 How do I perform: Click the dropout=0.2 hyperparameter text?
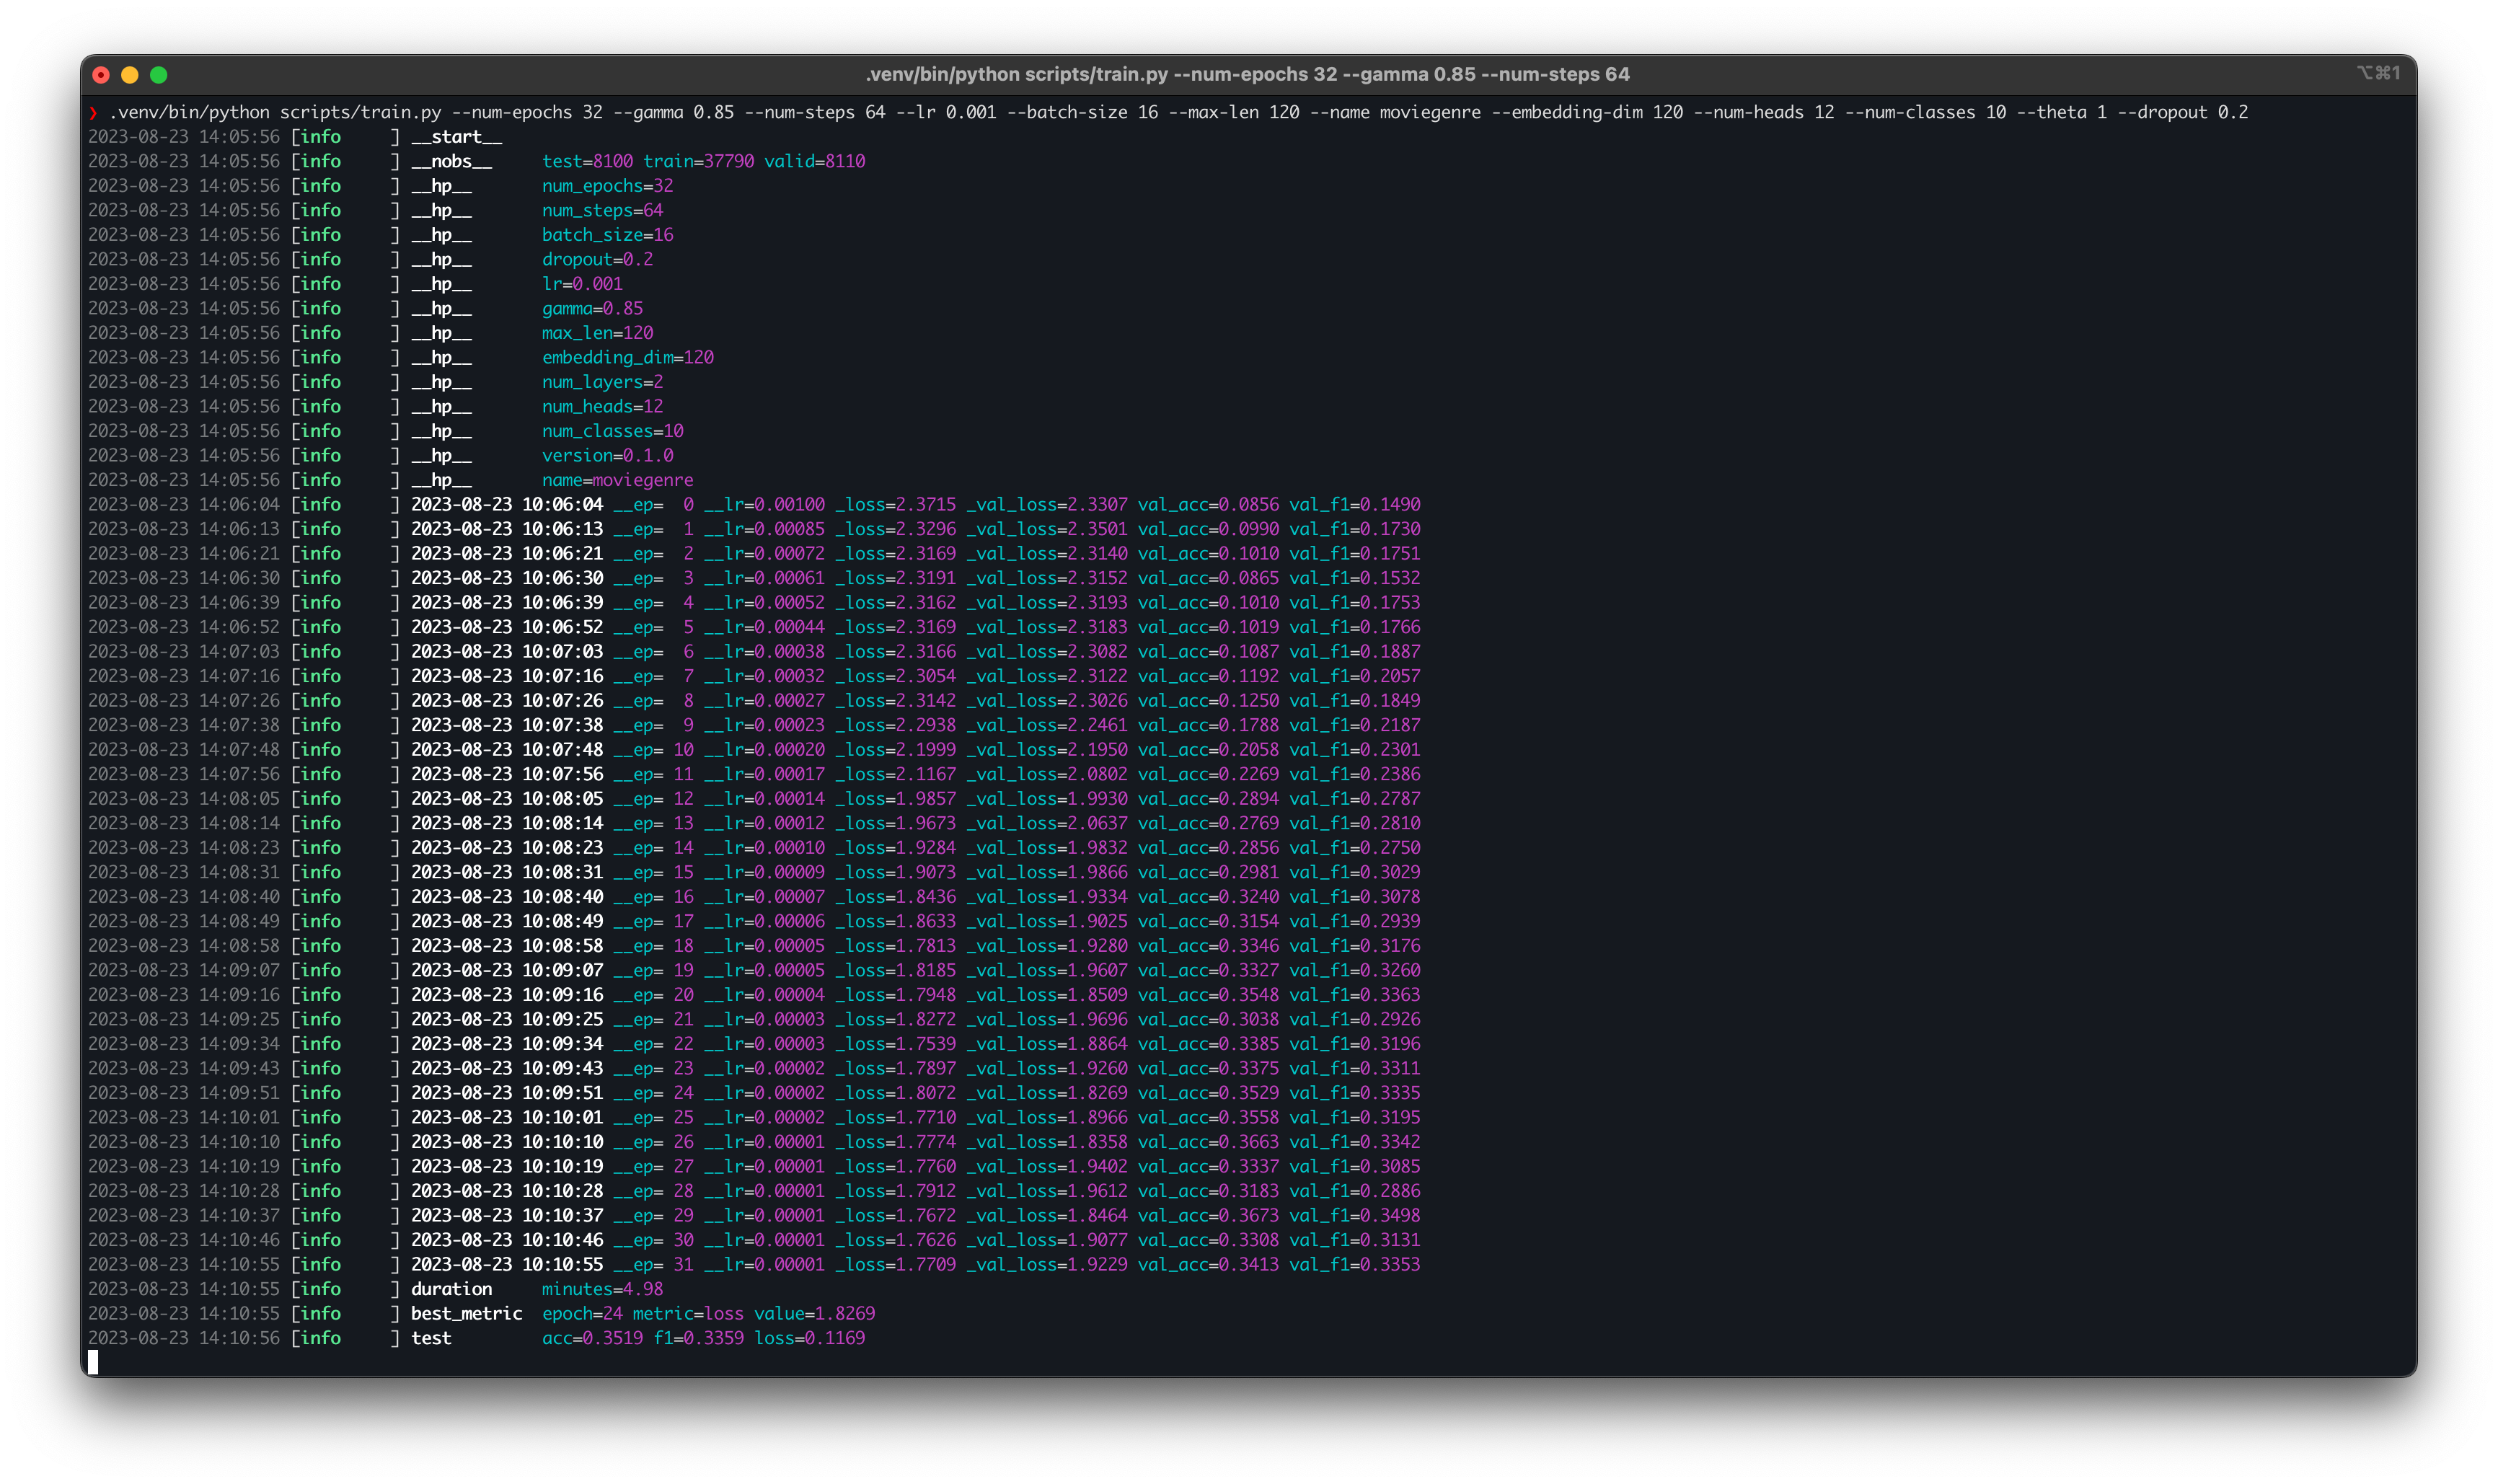tap(597, 259)
